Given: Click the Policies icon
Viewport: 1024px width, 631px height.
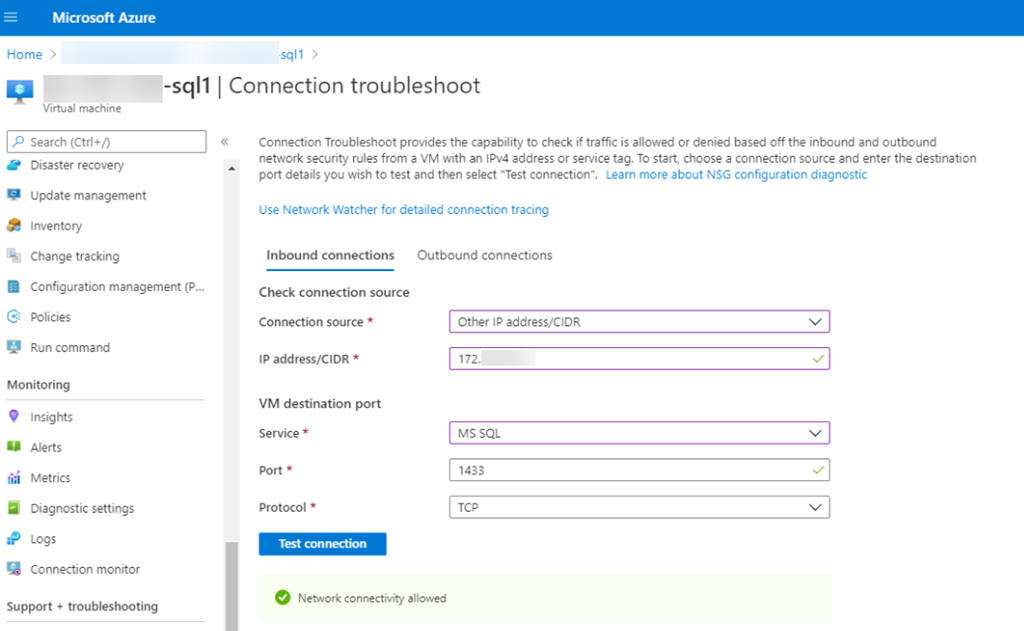Looking at the screenshot, I should click(14, 317).
